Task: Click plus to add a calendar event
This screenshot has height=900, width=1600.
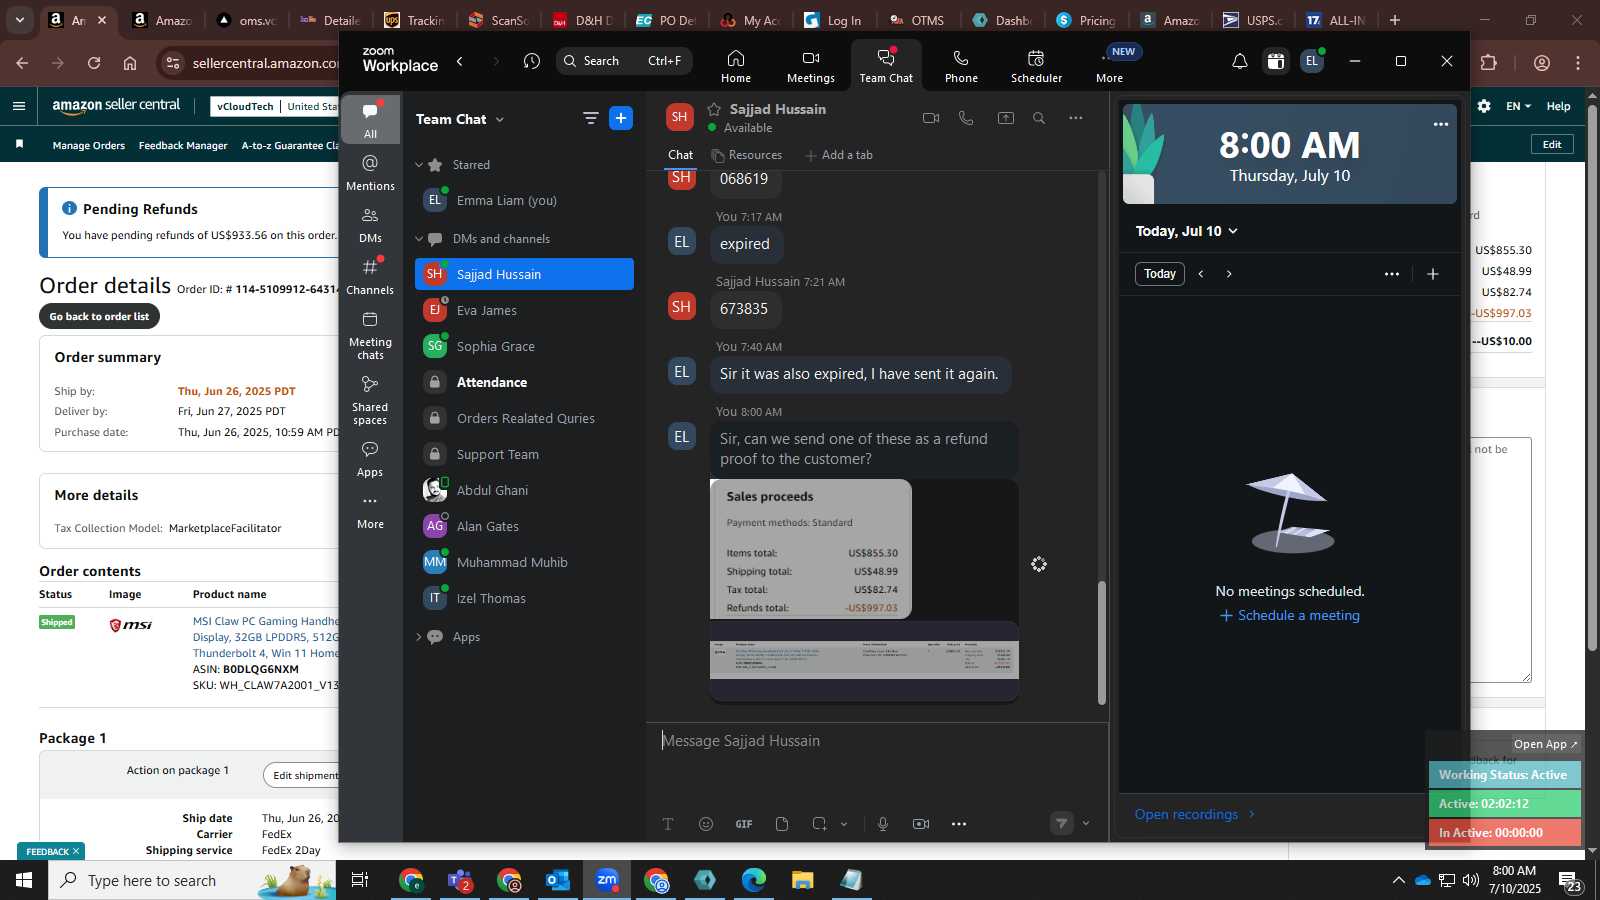Action: click(1432, 274)
